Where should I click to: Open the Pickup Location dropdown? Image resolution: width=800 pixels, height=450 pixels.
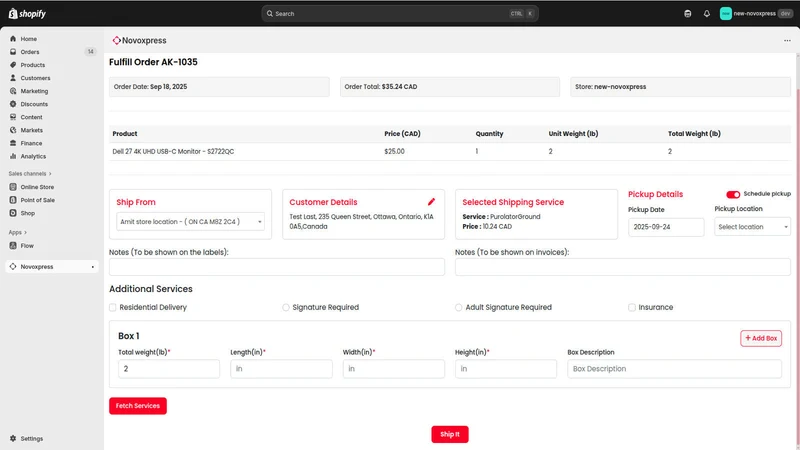point(753,227)
